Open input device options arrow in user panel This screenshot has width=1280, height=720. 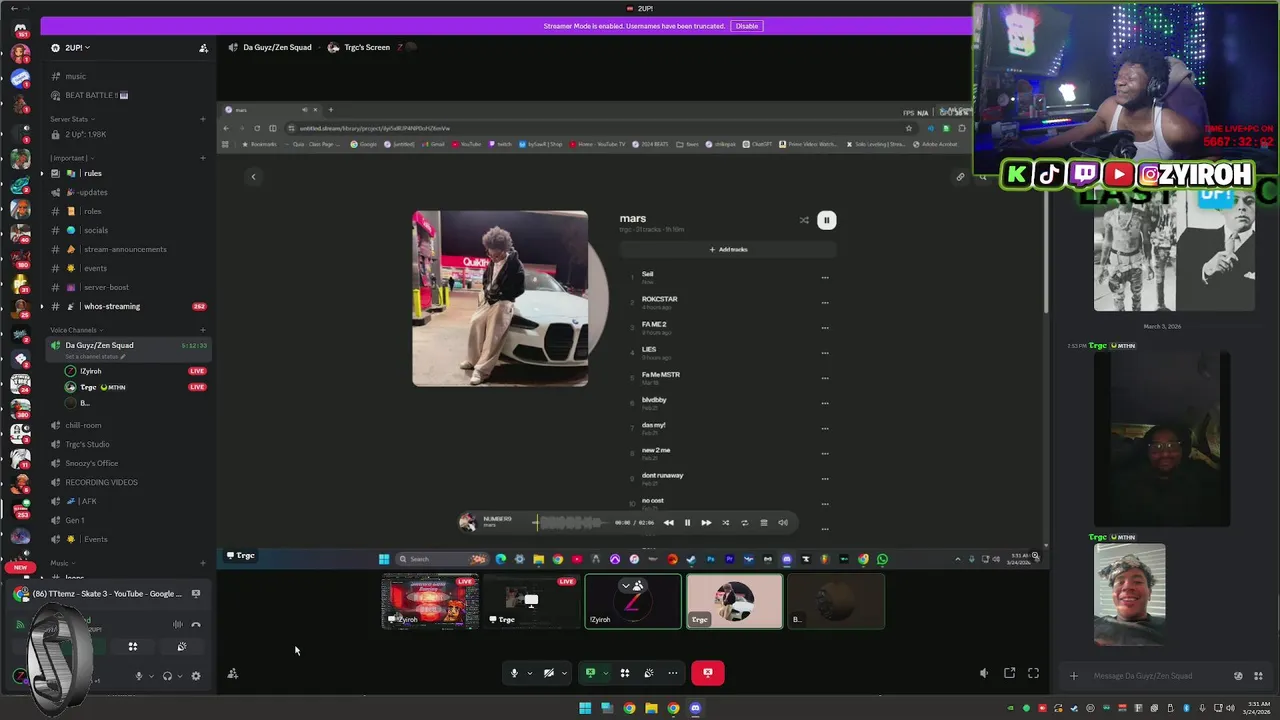pos(151,676)
